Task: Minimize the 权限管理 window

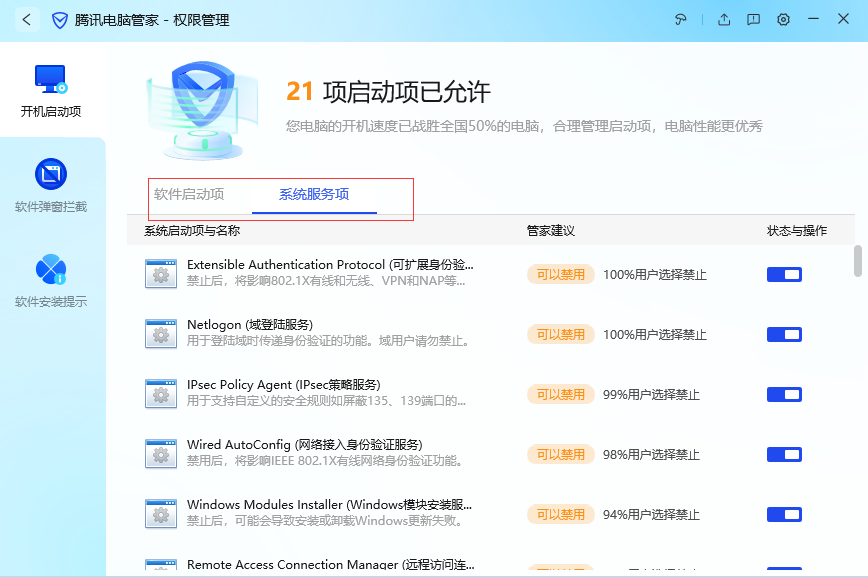Action: [x=813, y=19]
